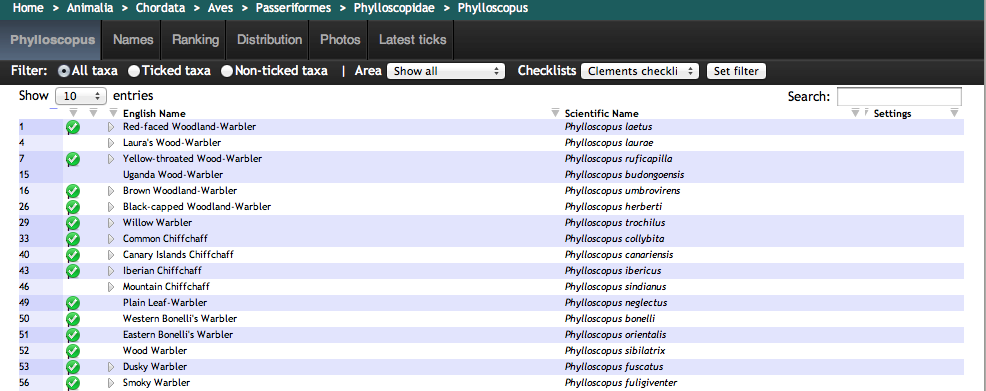Select the Non-ticked taxa radio button

(x=227, y=71)
